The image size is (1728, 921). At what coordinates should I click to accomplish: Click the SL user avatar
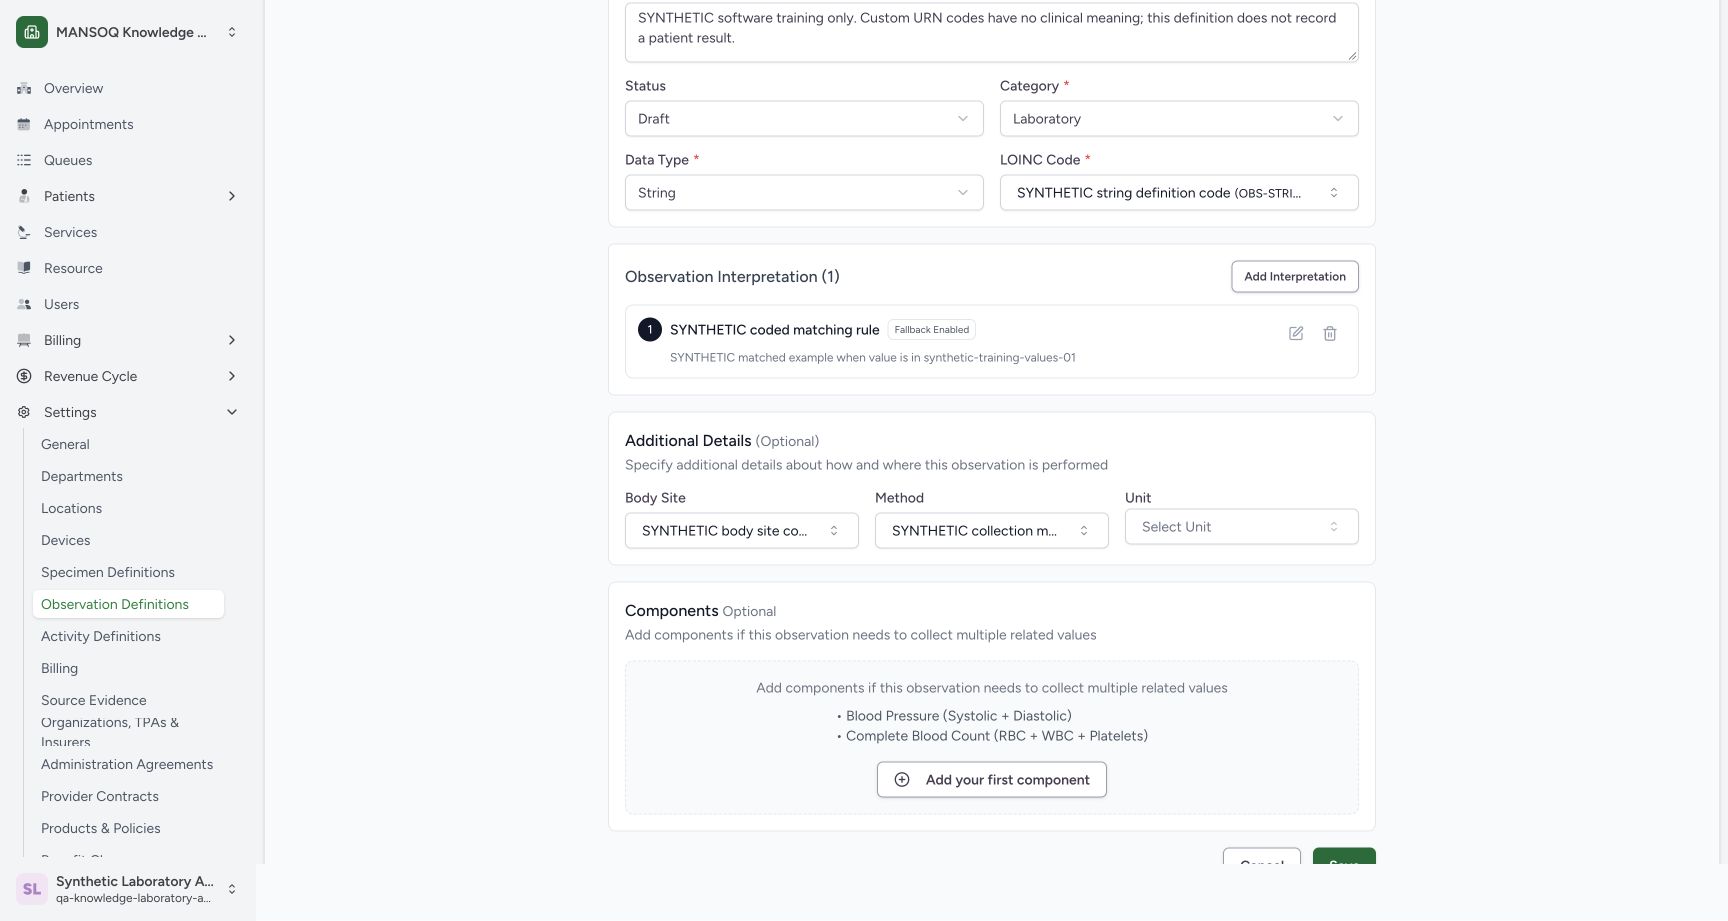pyautogui.click(x=32, y=889)
